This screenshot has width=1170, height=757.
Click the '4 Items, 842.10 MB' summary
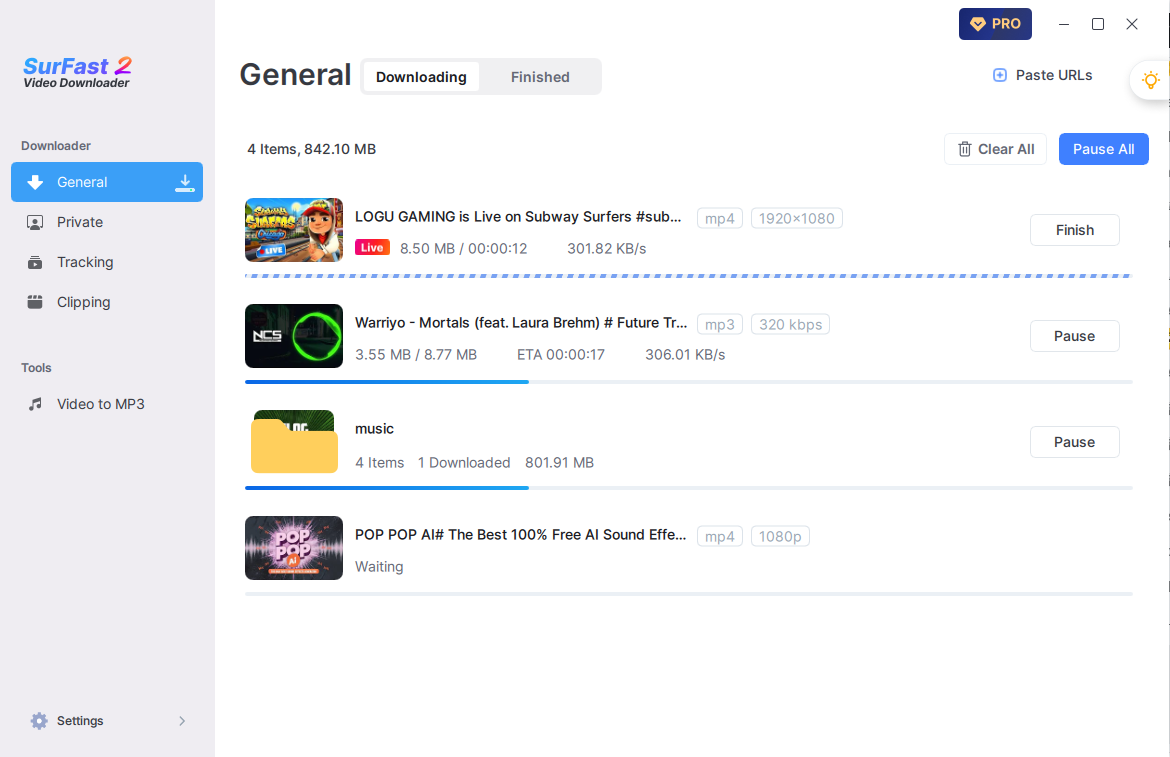tap(312, 149)
